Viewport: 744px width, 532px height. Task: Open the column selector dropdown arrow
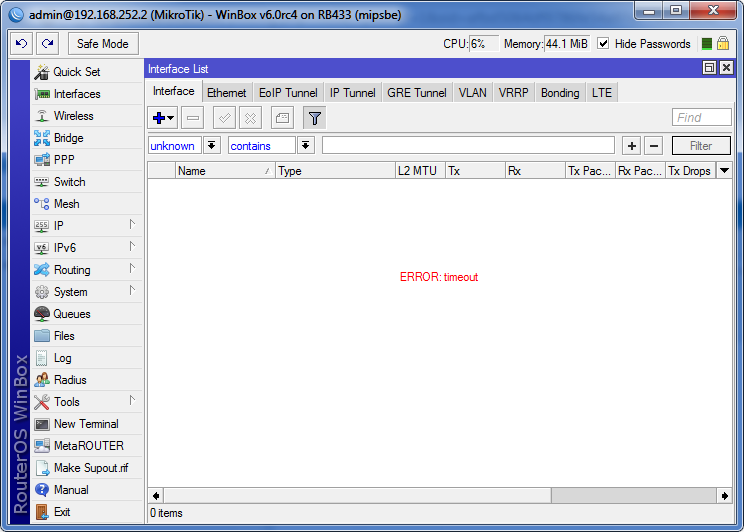pos(724,170)
